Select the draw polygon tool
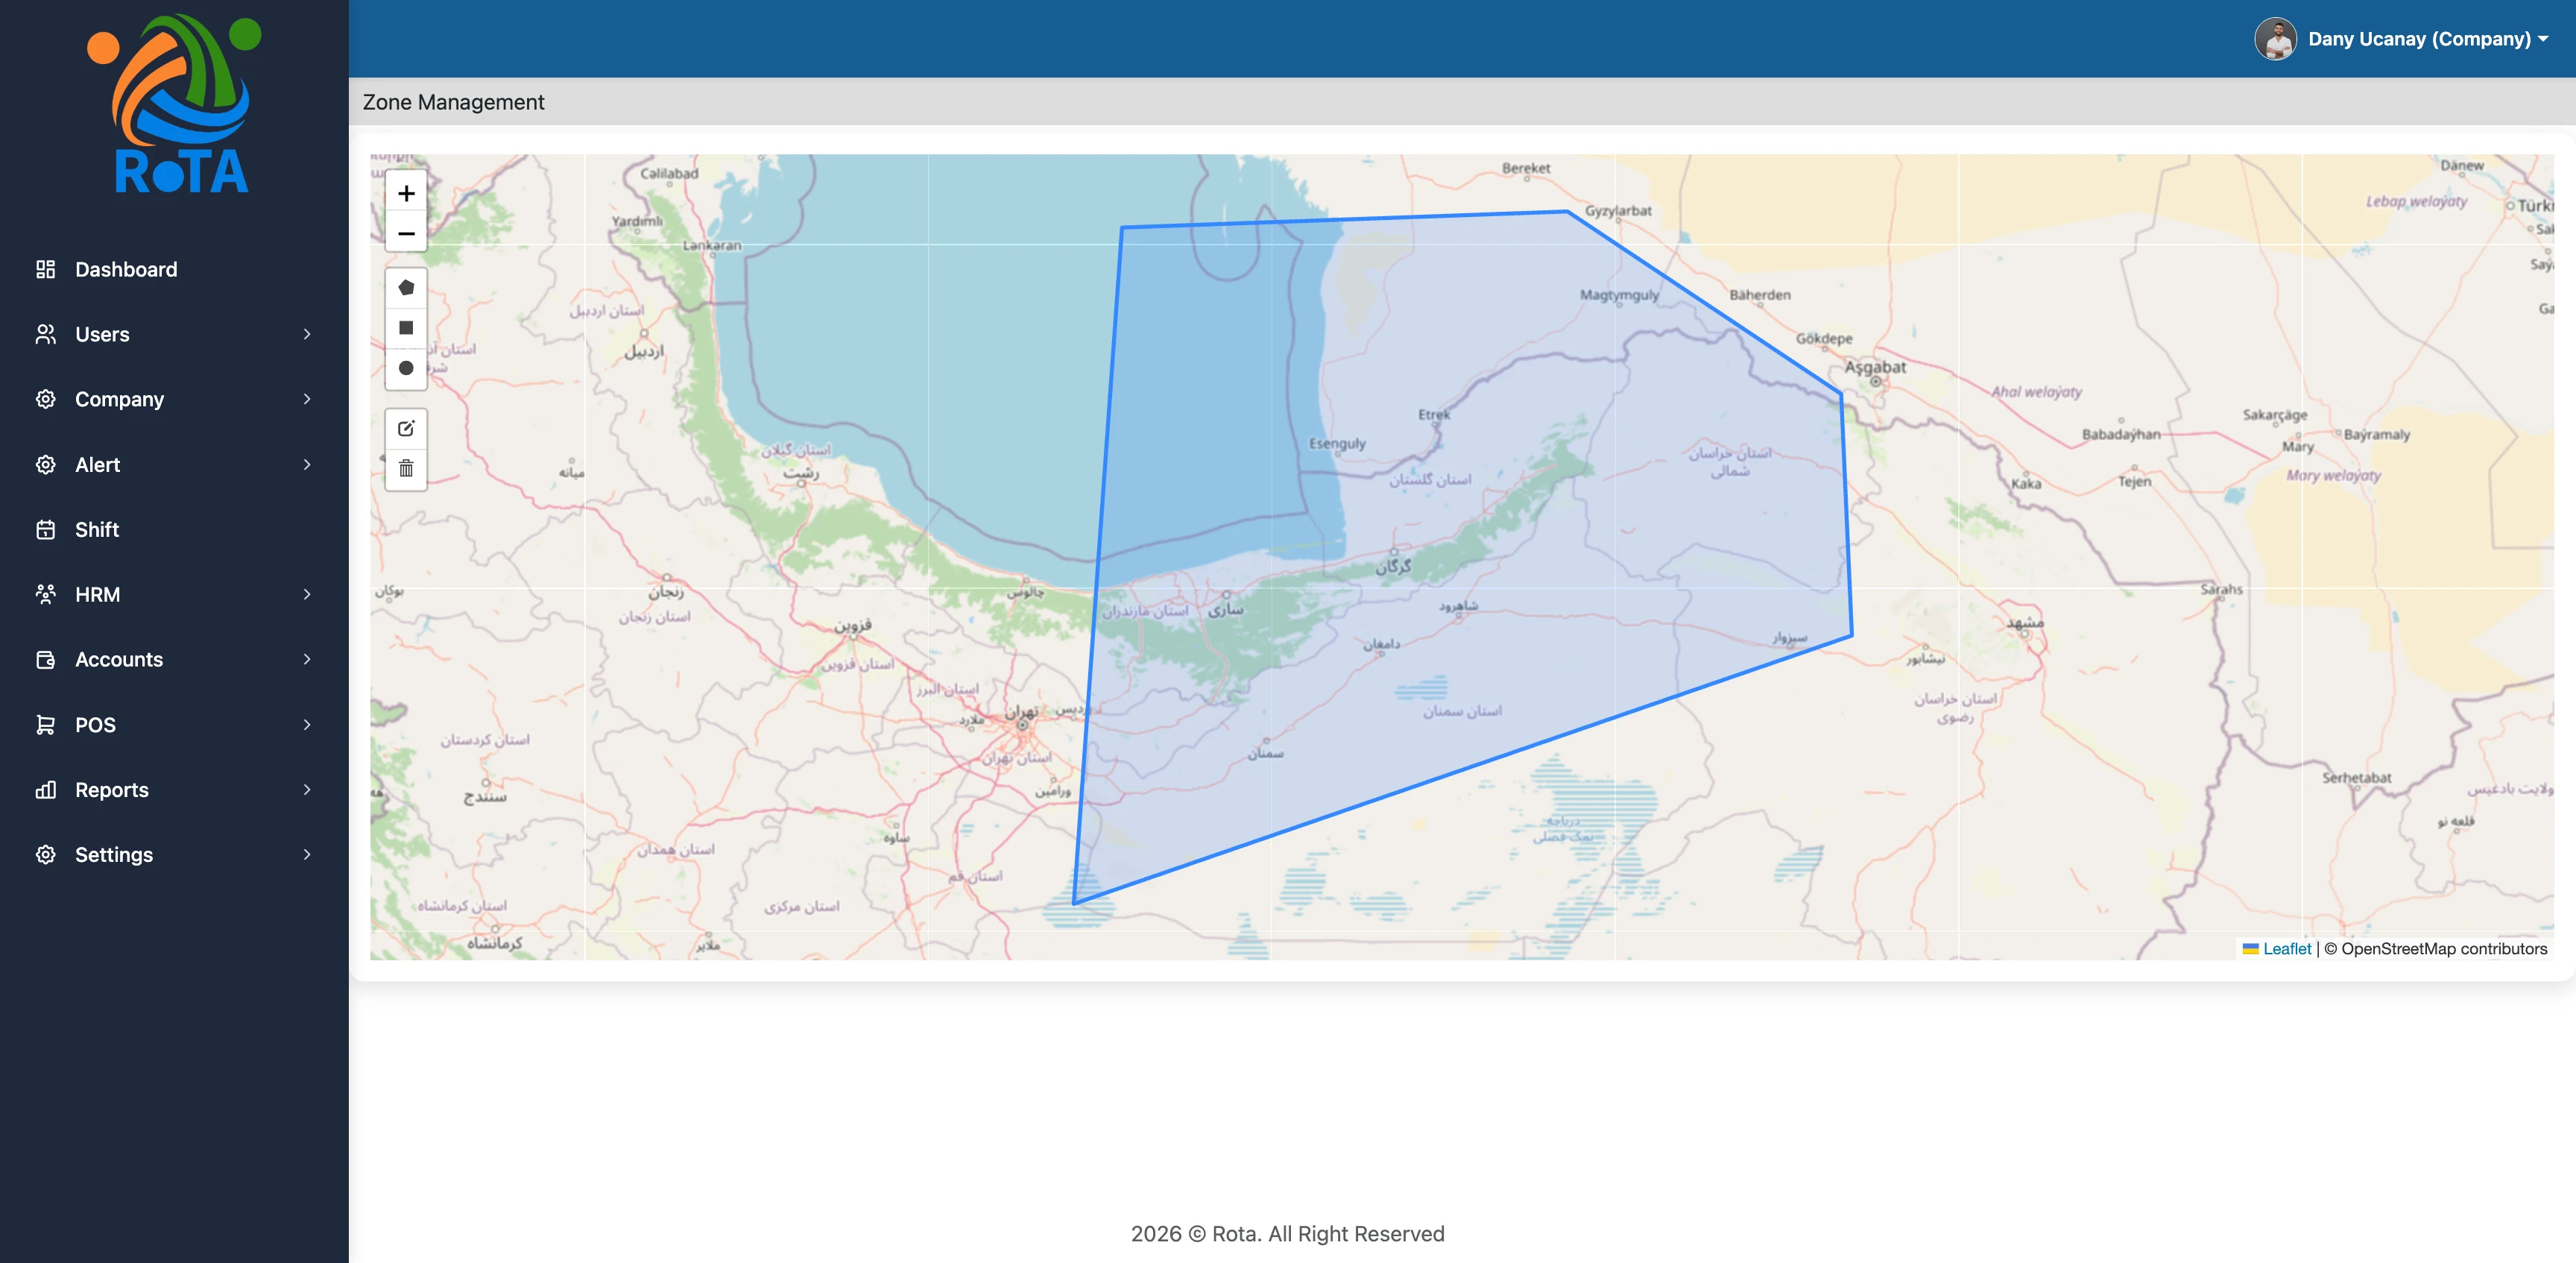 click(406, 288)
